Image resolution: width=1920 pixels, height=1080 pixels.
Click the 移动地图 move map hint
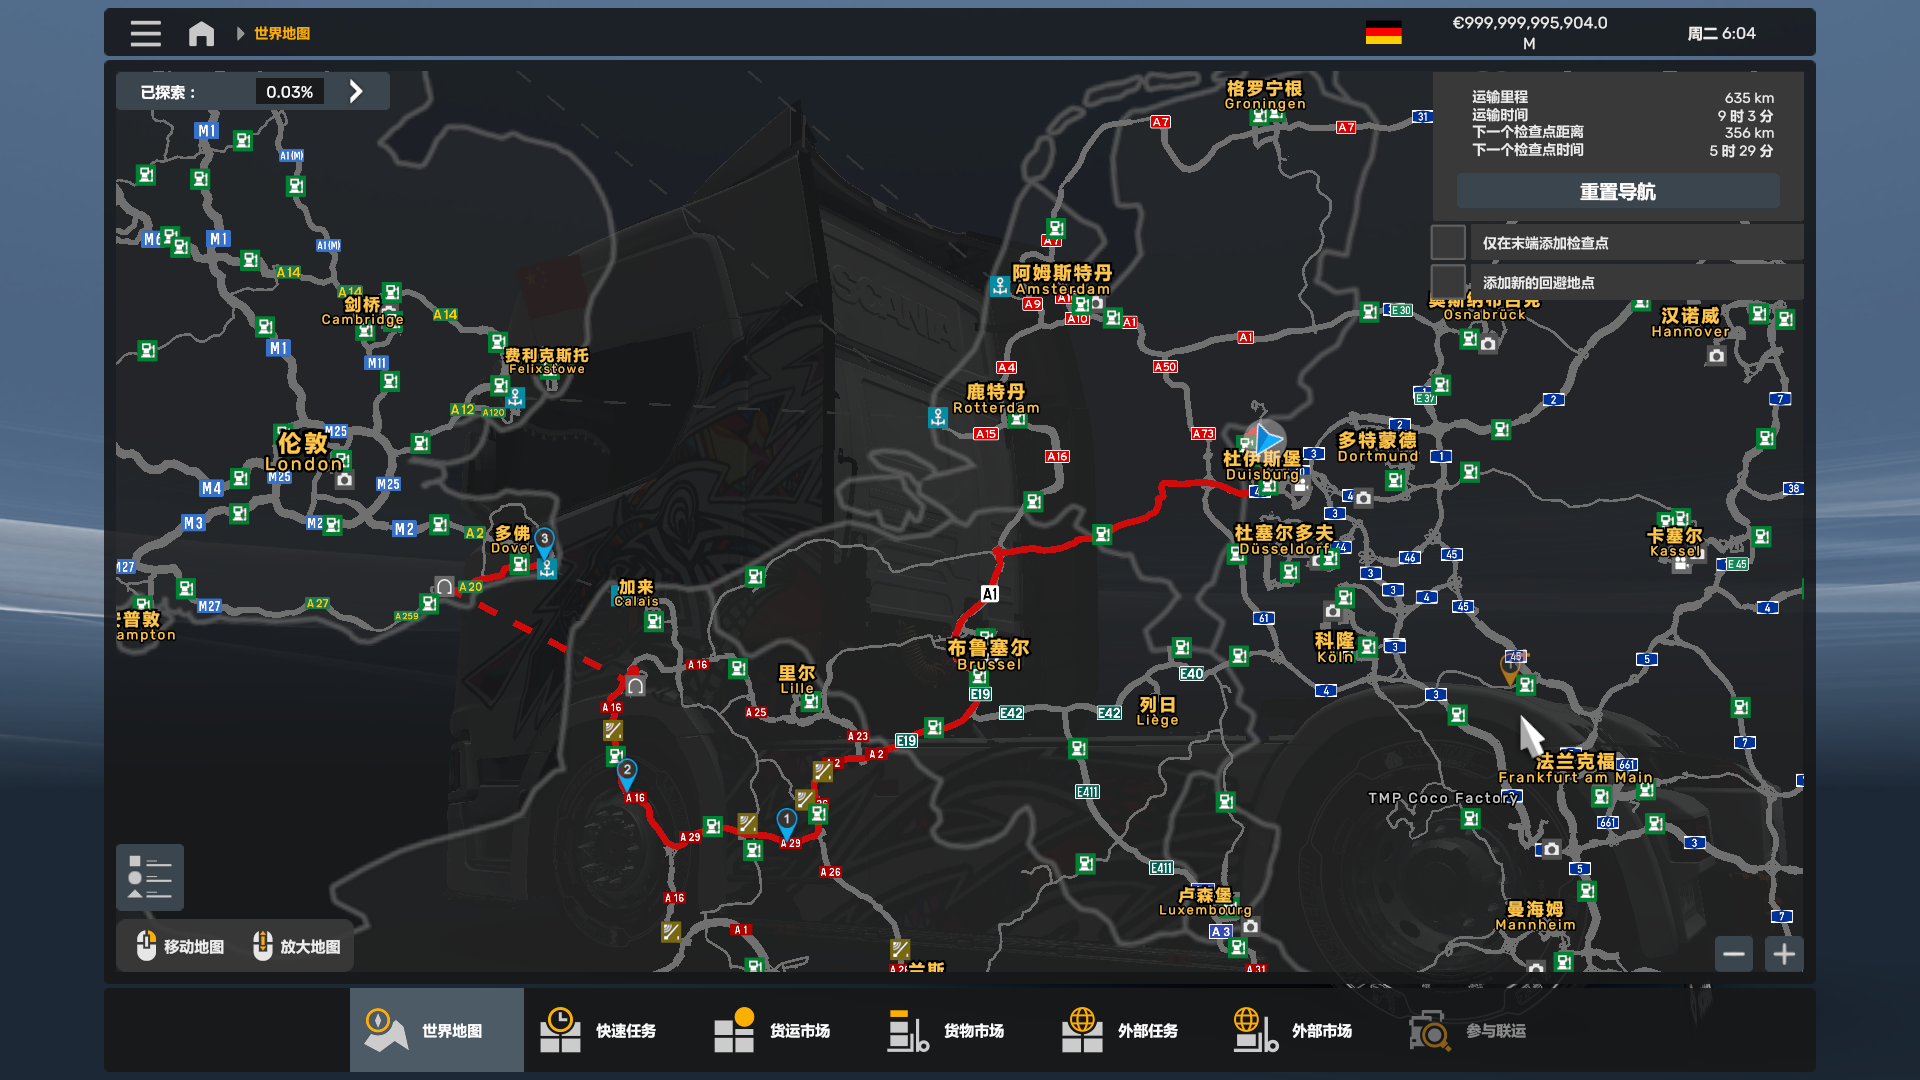click(180, 946)
